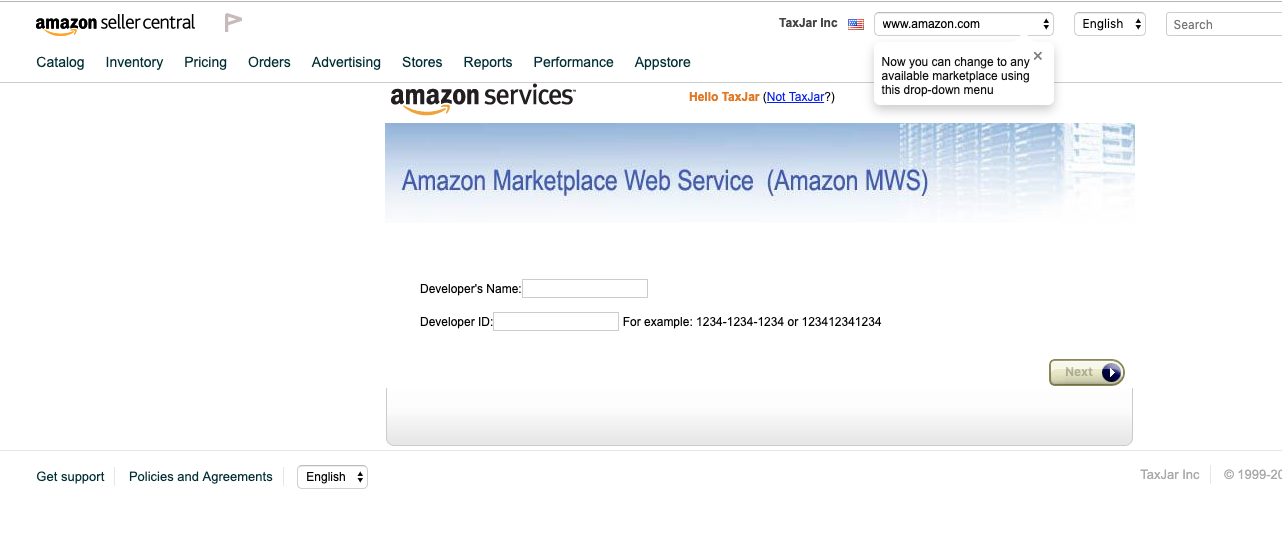This screenshot has height=536, width=1282.
Task: Click the Amazon Services logo
Action: tap(483, 99)
